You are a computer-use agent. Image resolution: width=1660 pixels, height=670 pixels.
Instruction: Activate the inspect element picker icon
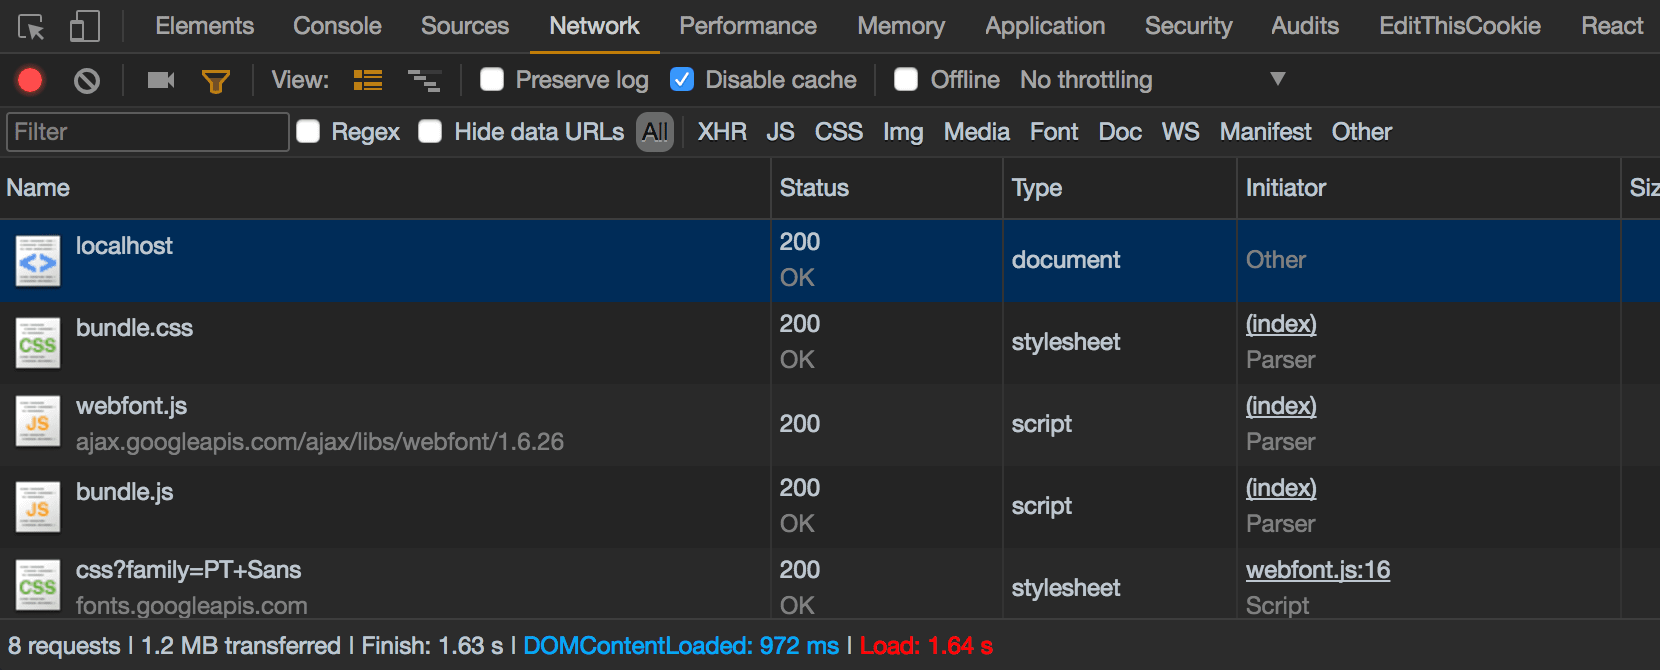(31, 26)
